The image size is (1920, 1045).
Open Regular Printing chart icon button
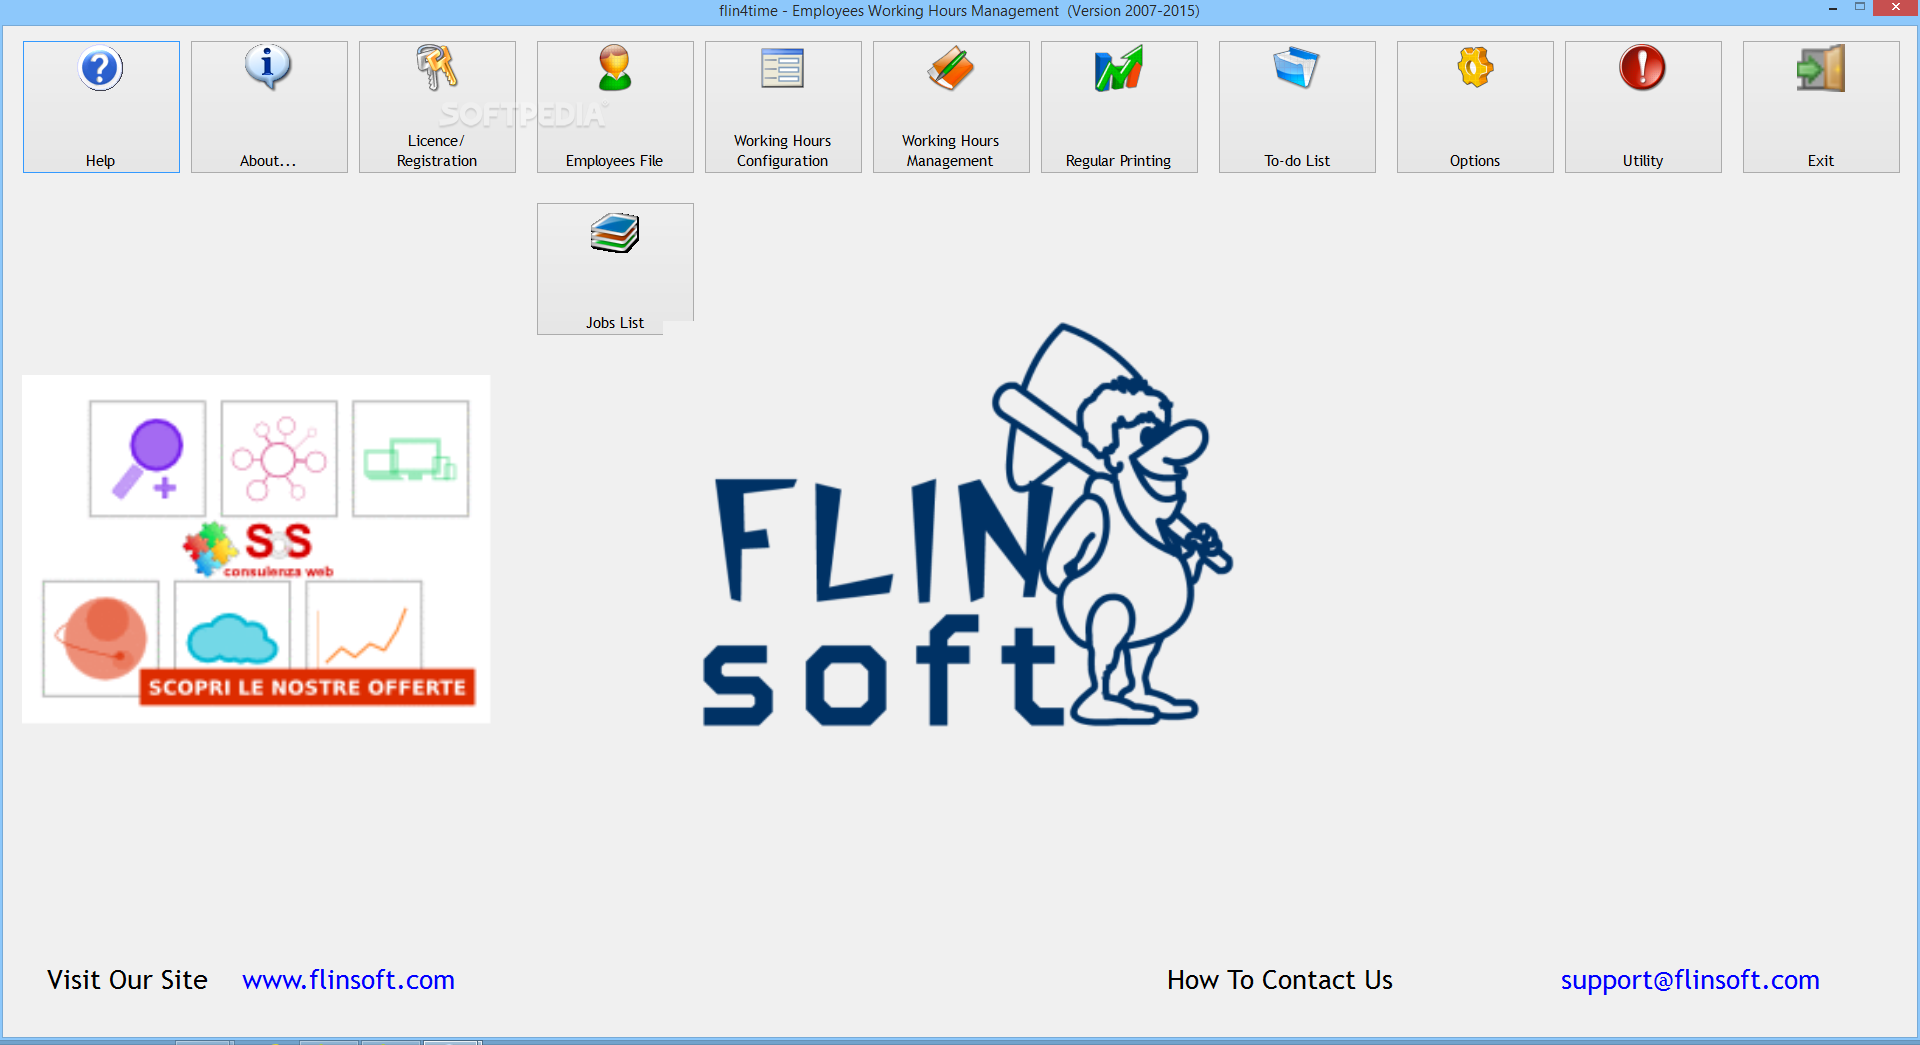1119,107
